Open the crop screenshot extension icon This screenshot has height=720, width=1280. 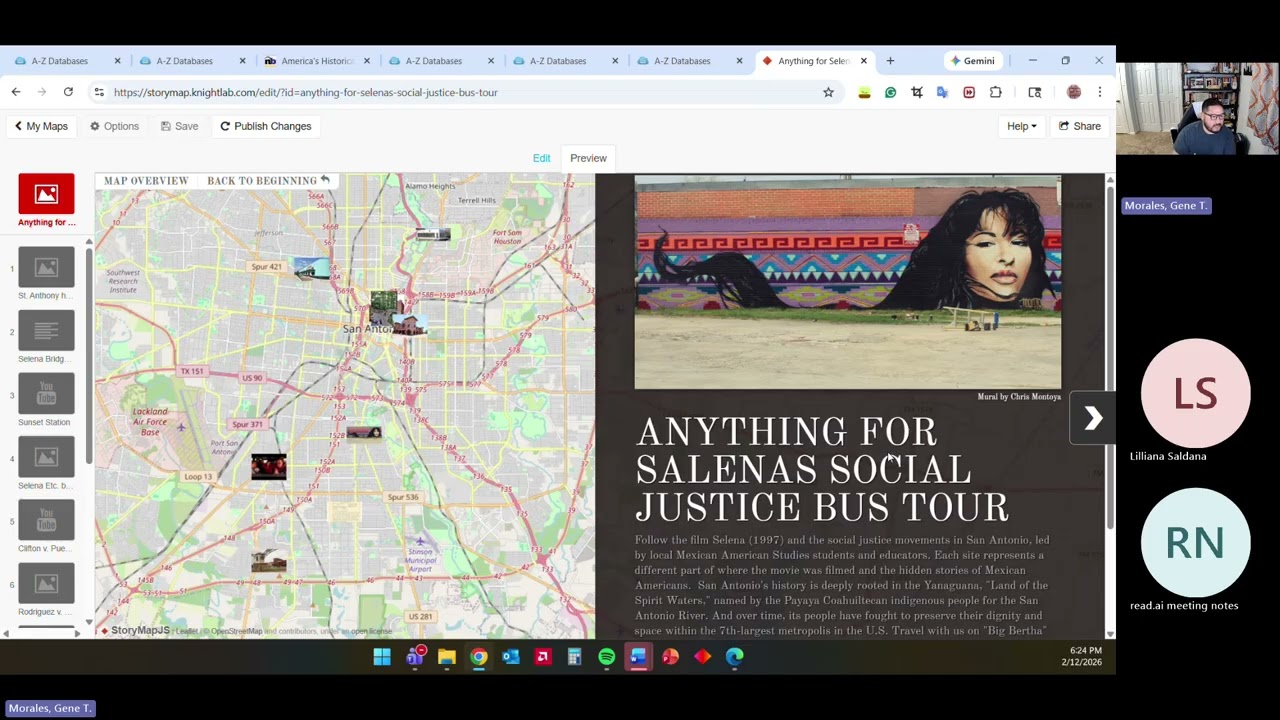(x=916, y=92)
